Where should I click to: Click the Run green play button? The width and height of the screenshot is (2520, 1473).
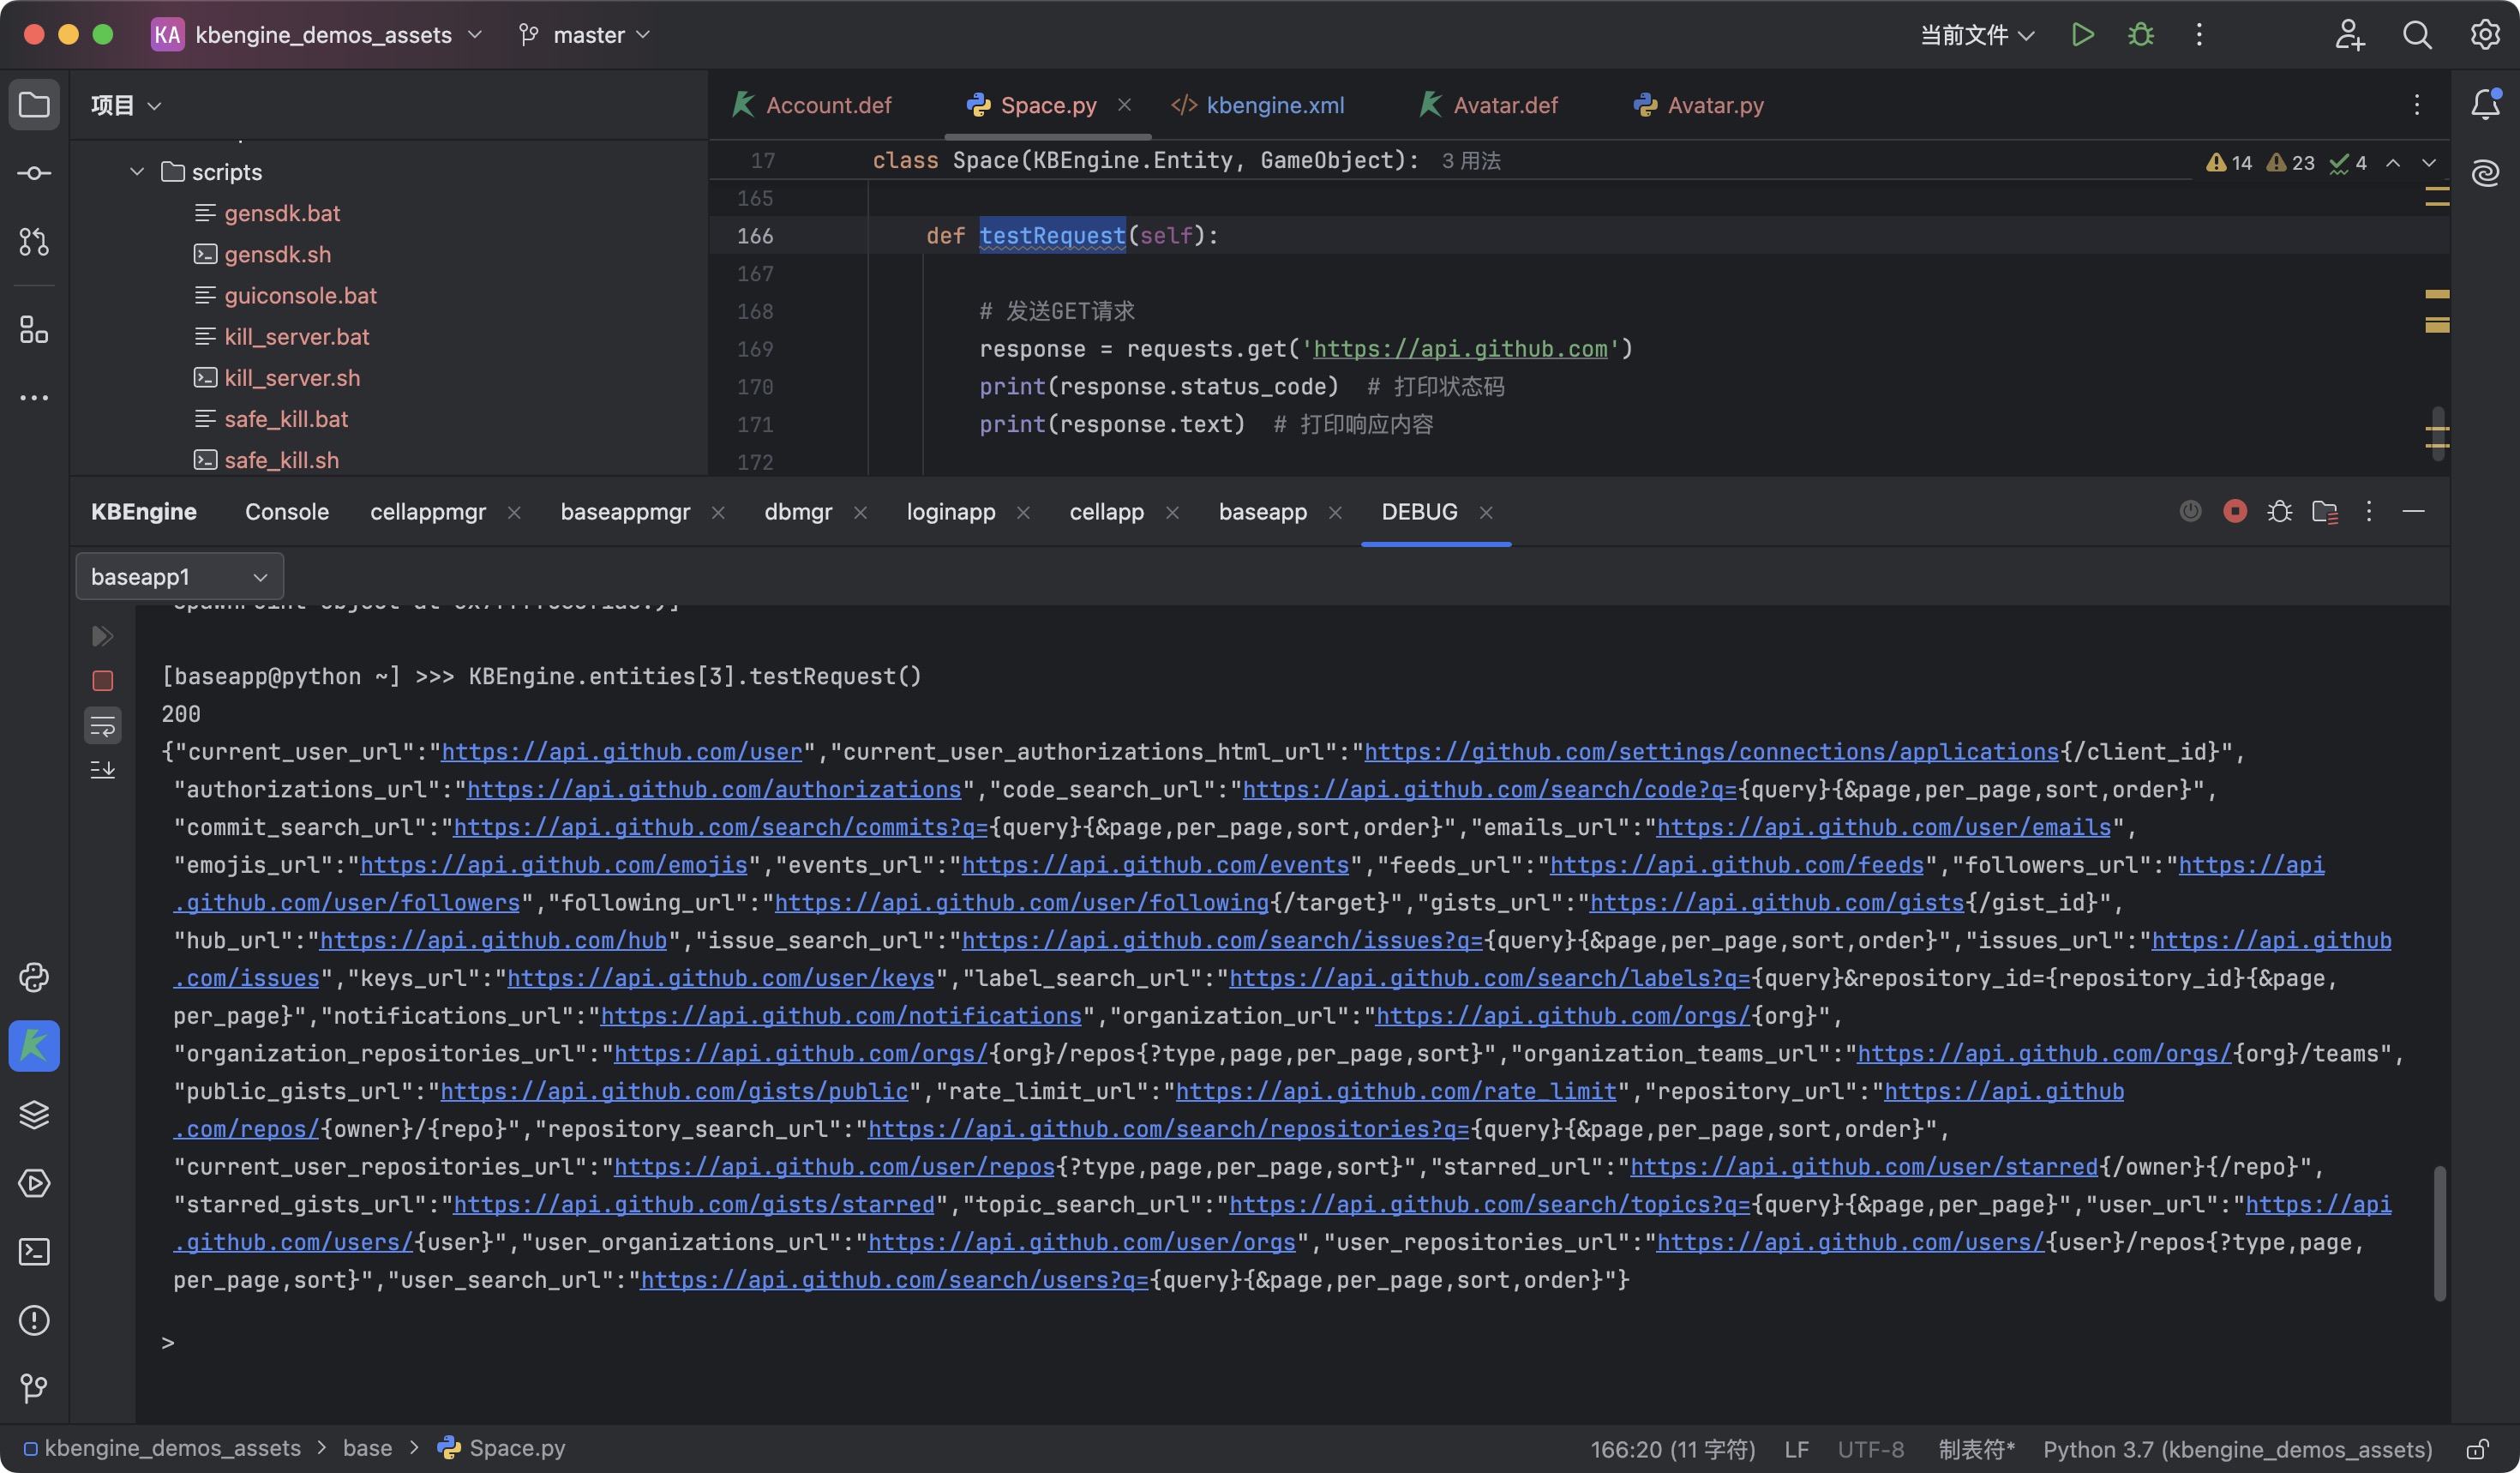pos(2082,35)
